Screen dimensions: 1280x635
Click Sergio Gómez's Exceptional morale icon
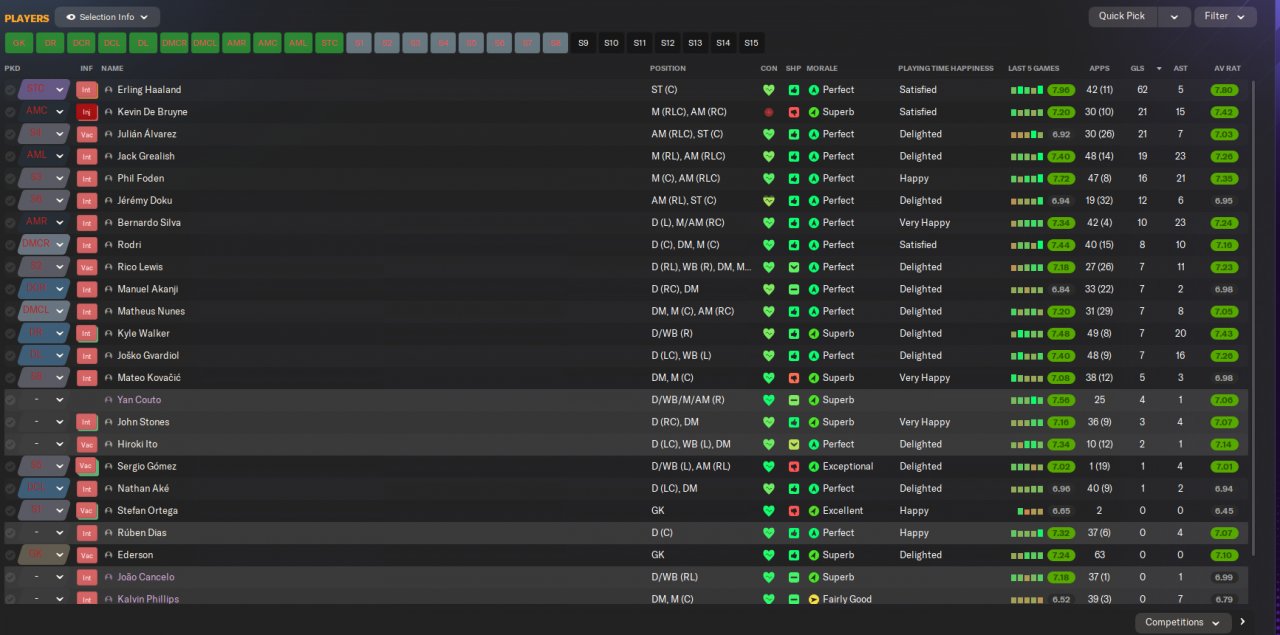coord(814,466)
